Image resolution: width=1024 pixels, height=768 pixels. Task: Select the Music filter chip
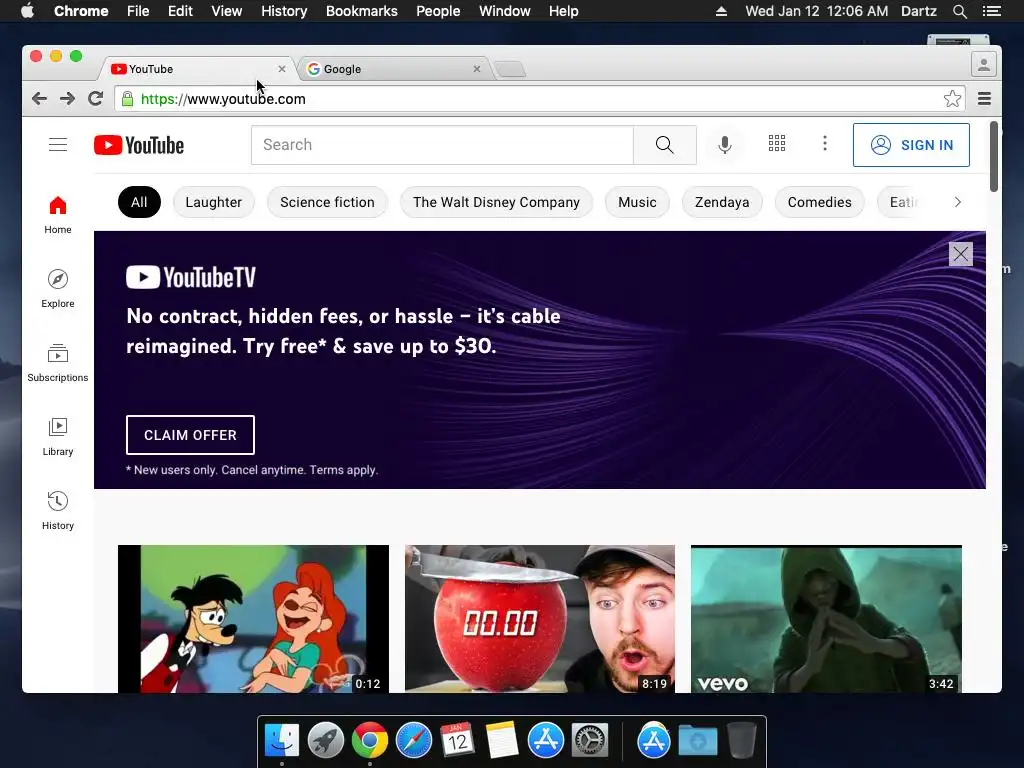click(x=637, y=202)
